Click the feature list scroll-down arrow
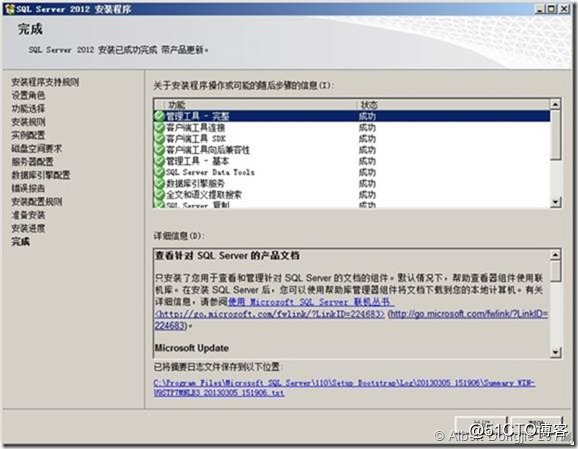578x449 pixels. coord(555,202)
